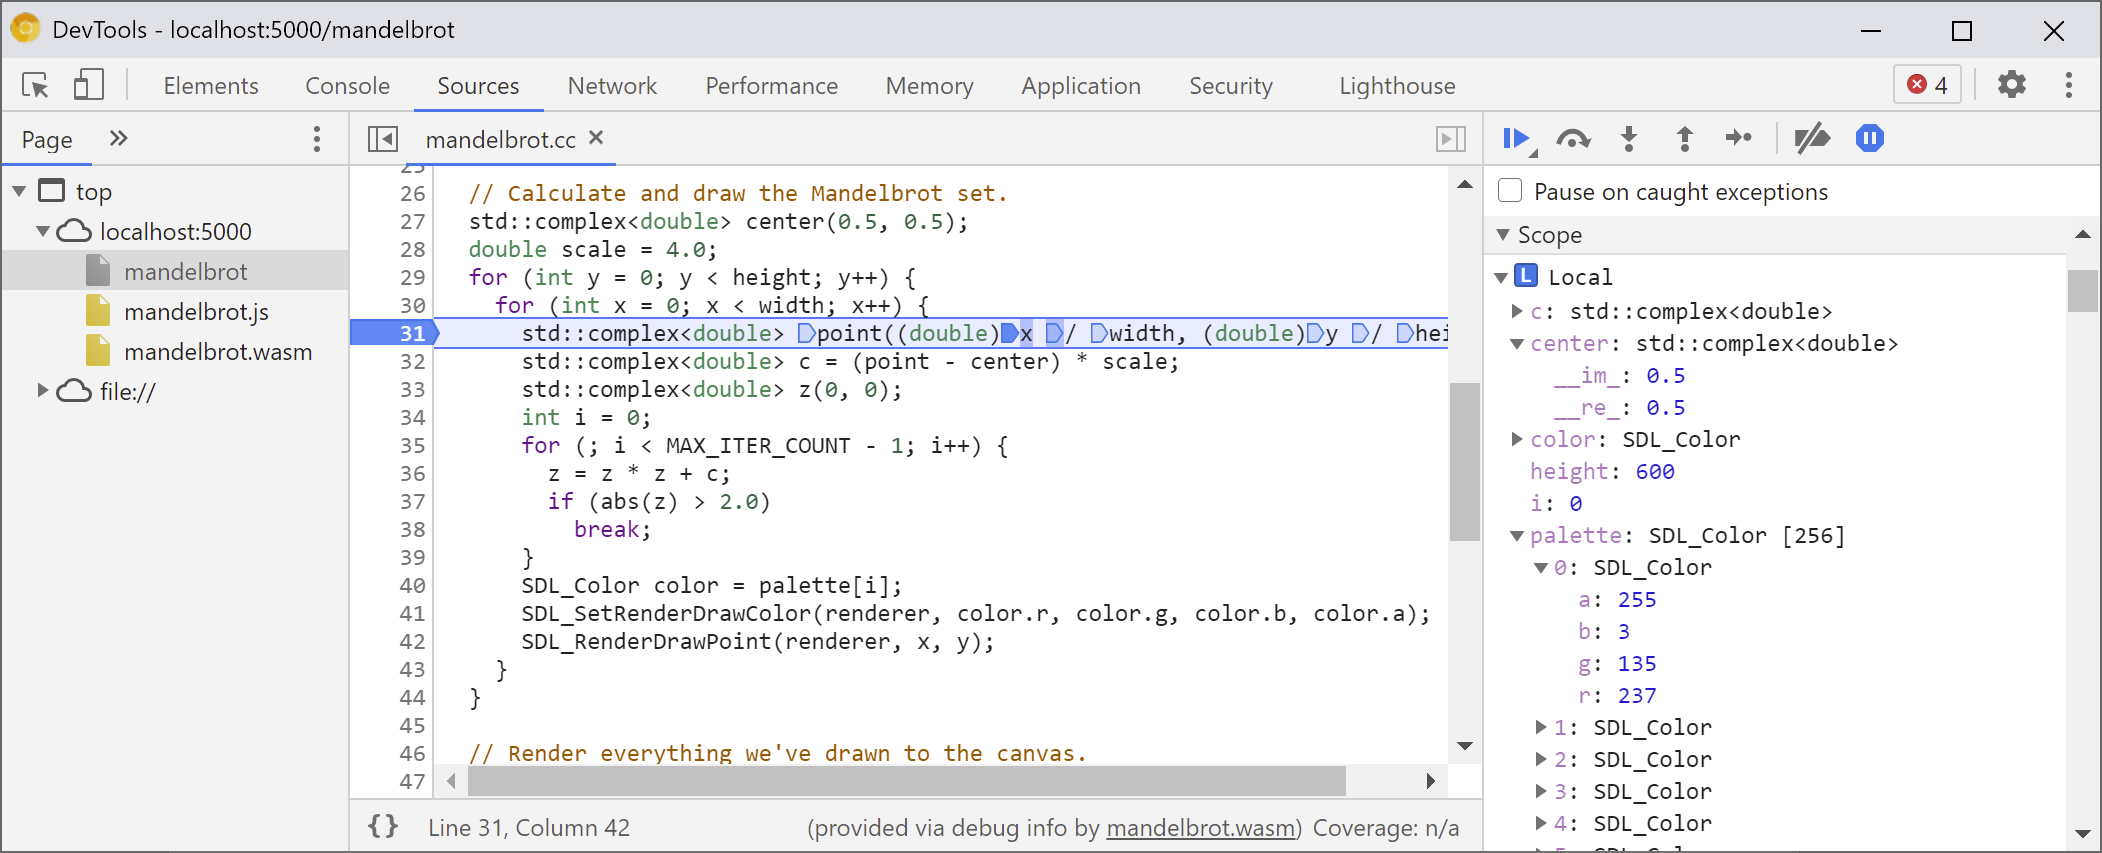Open the Page pane three-dot menu
This screenshot has width=2102, height=853.
pyautogui.click(x=317, y=139)
